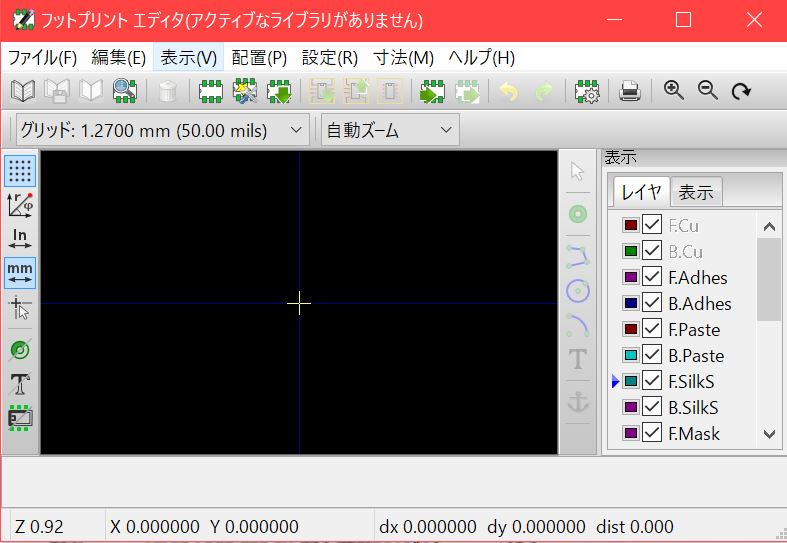Click the new footprint icon

(x=211, y=91)
